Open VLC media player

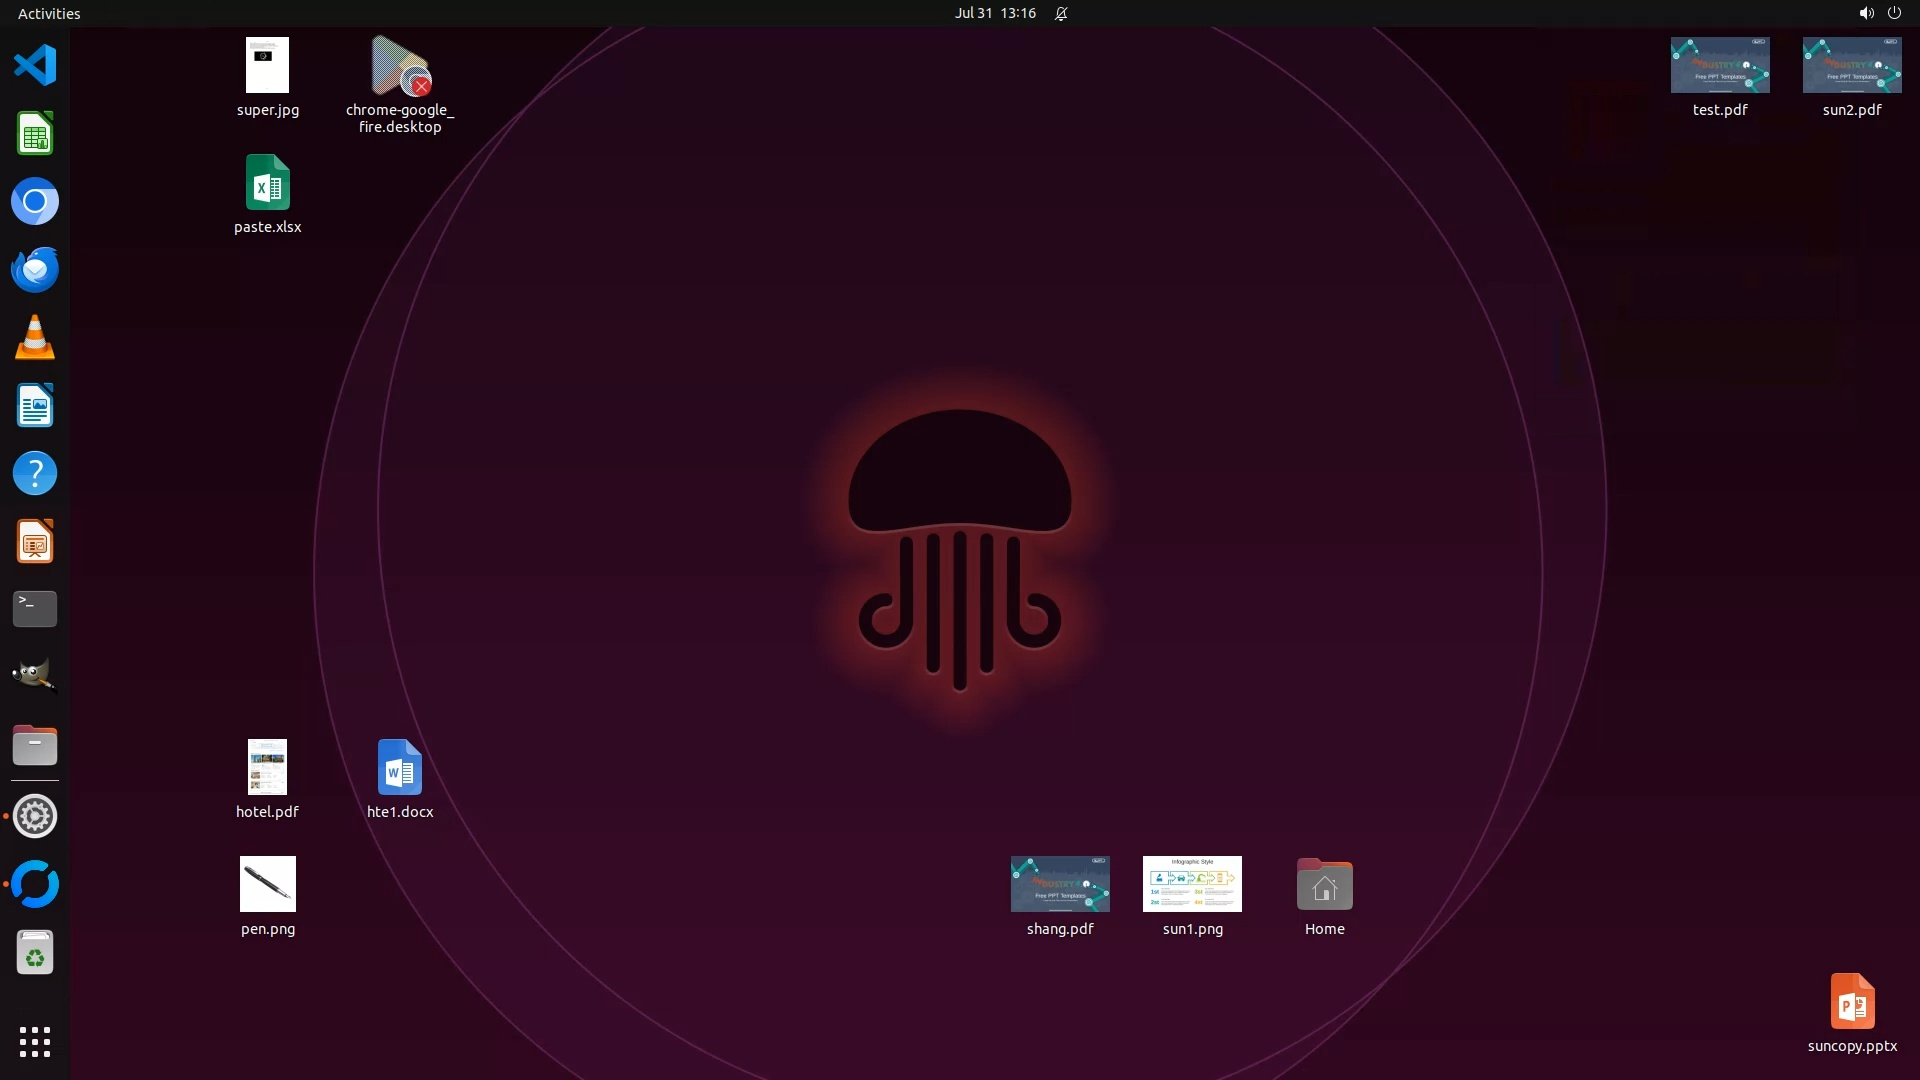click(x=35, y=338)
